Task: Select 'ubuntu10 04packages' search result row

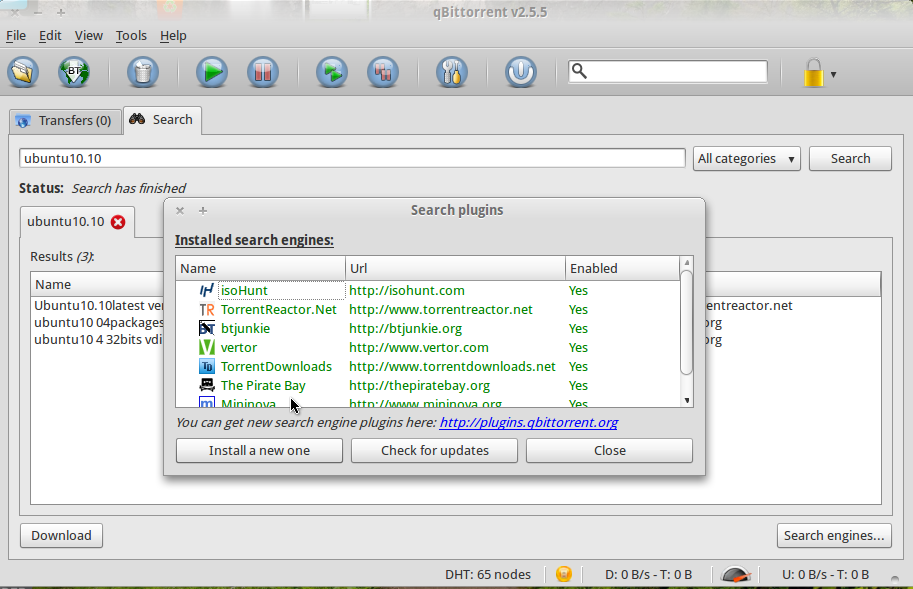Action: [98, 322]
